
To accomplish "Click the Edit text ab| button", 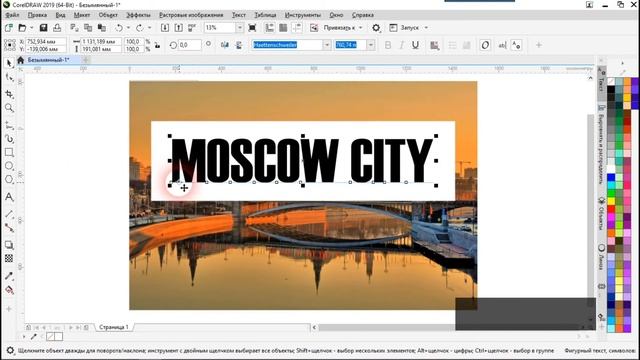I will (502, 45).
